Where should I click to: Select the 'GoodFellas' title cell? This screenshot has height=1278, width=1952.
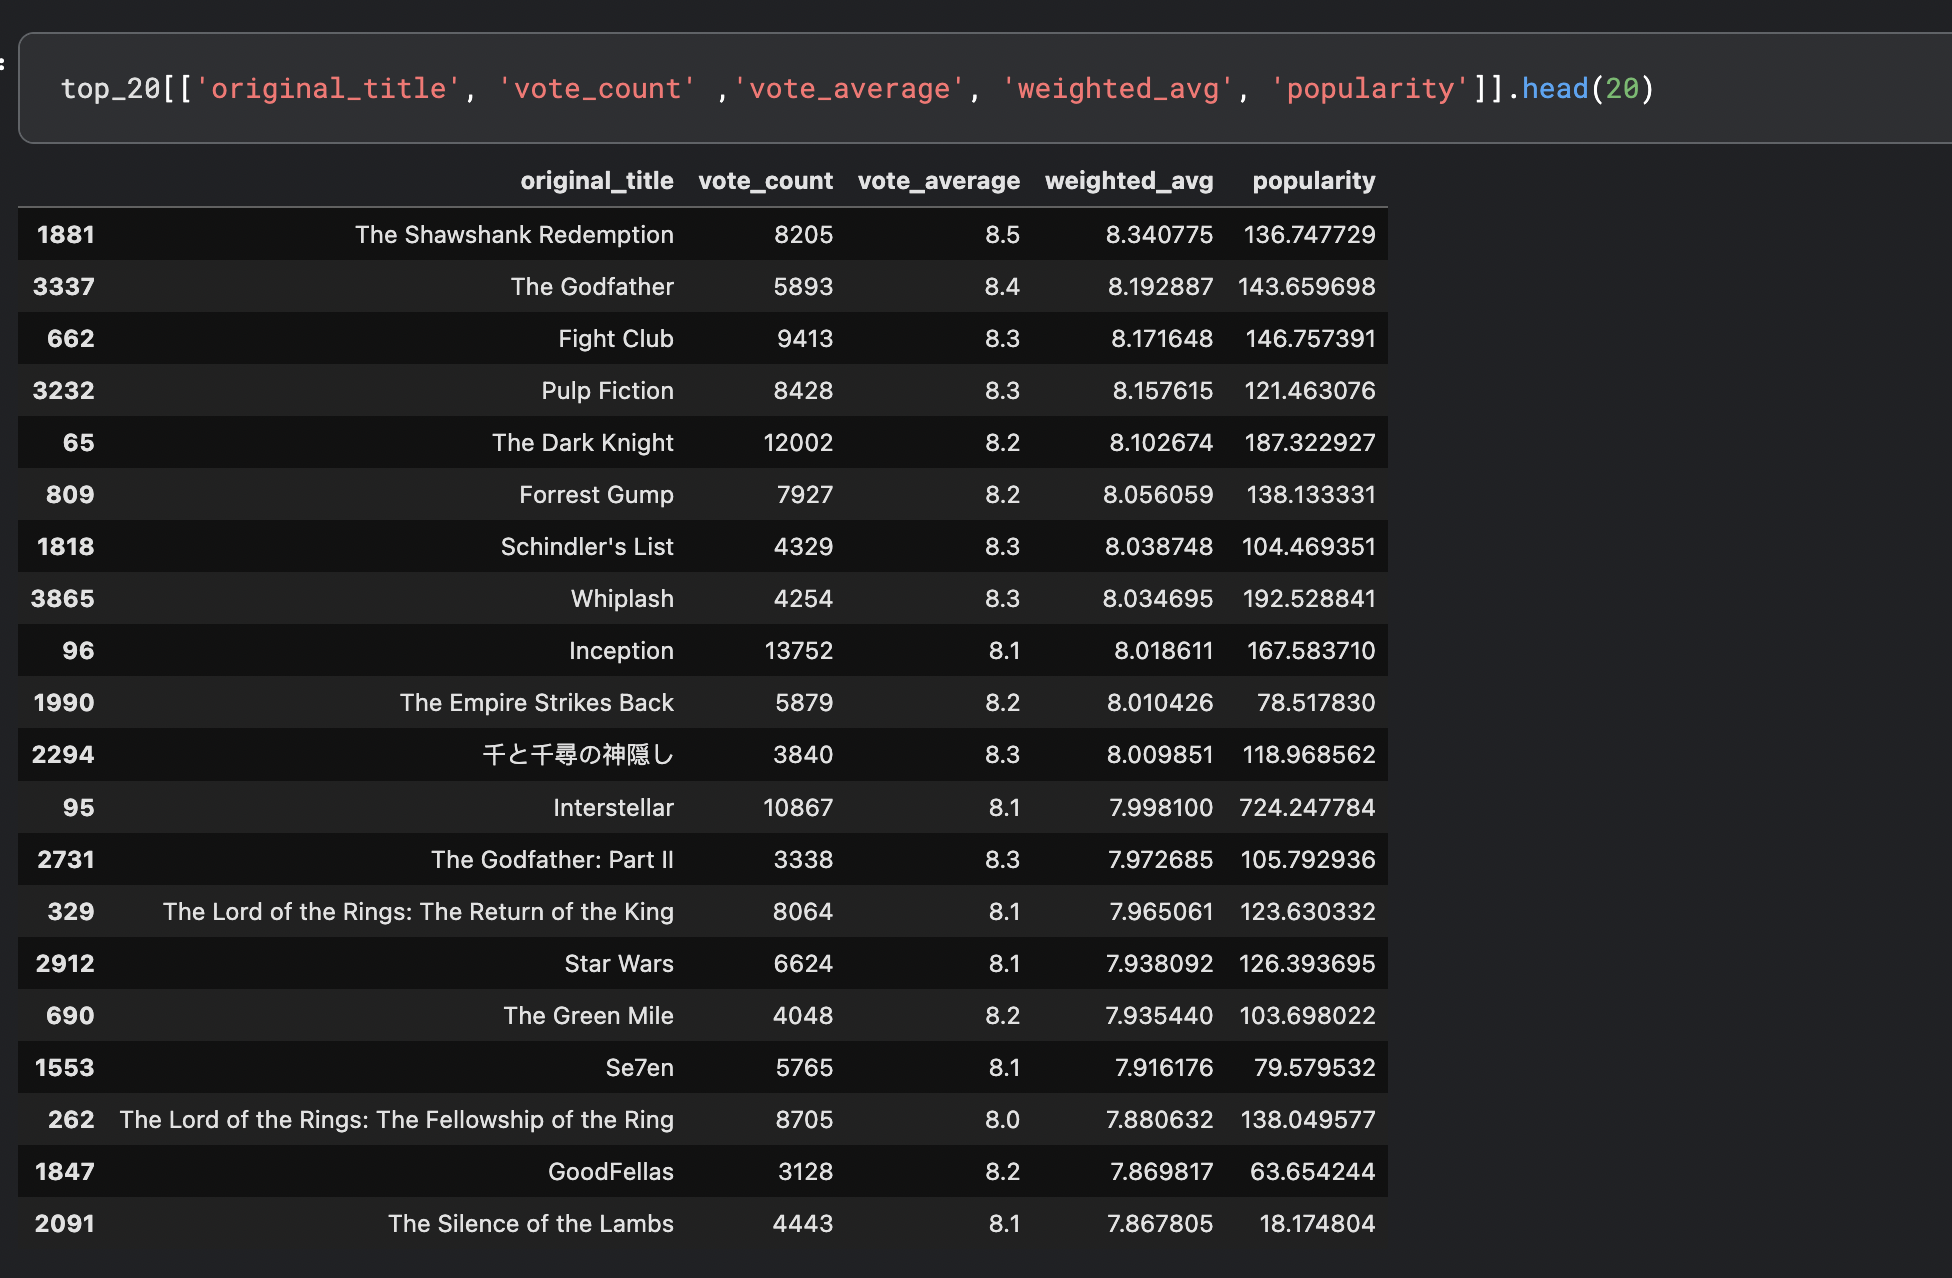pyautogui.click(x=610, y=1172)
